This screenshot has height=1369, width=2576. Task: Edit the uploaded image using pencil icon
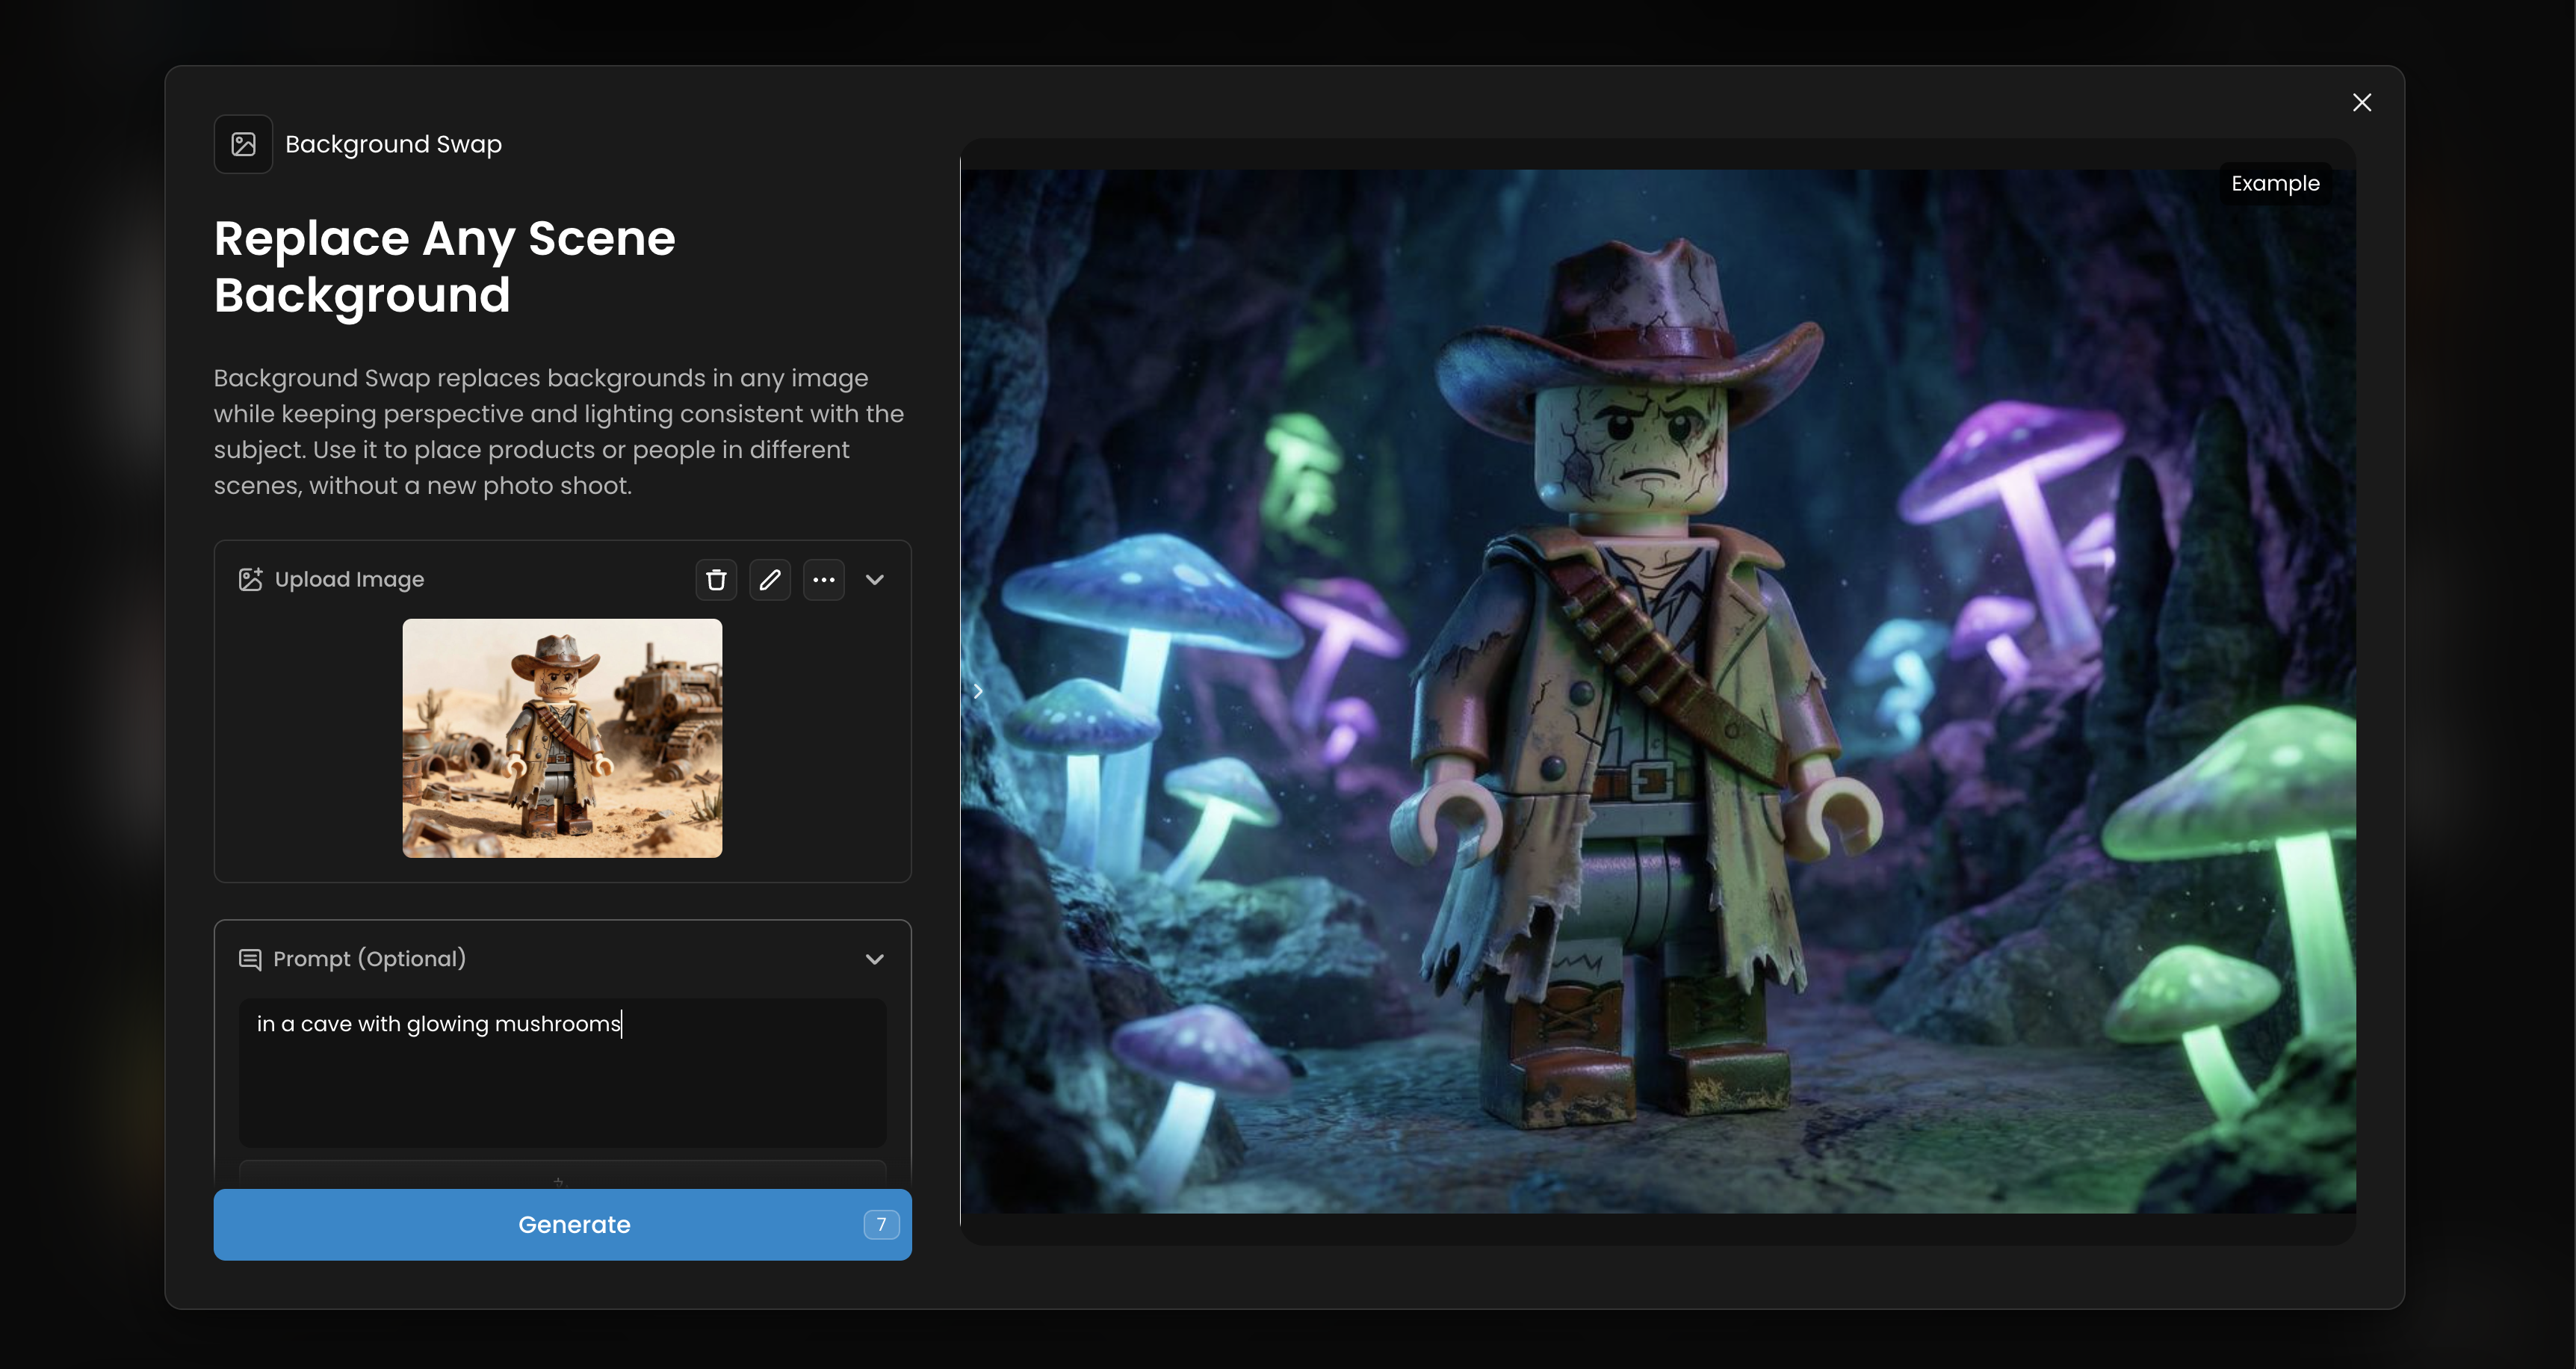point(769,580)
